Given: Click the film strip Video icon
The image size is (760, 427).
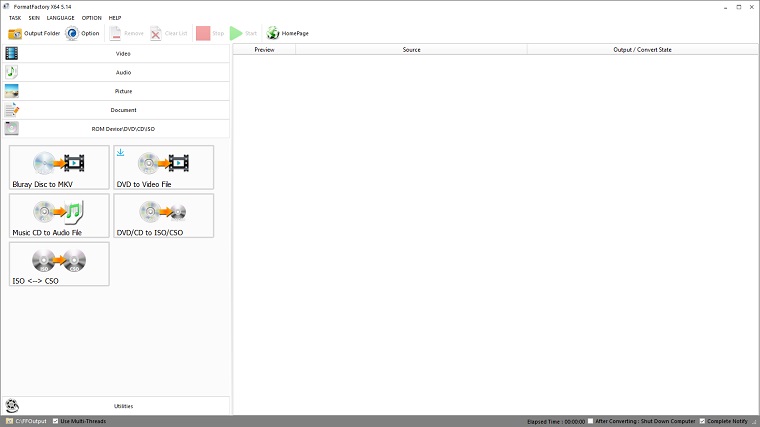Looking at the screenshot, I should coord(12,53).
